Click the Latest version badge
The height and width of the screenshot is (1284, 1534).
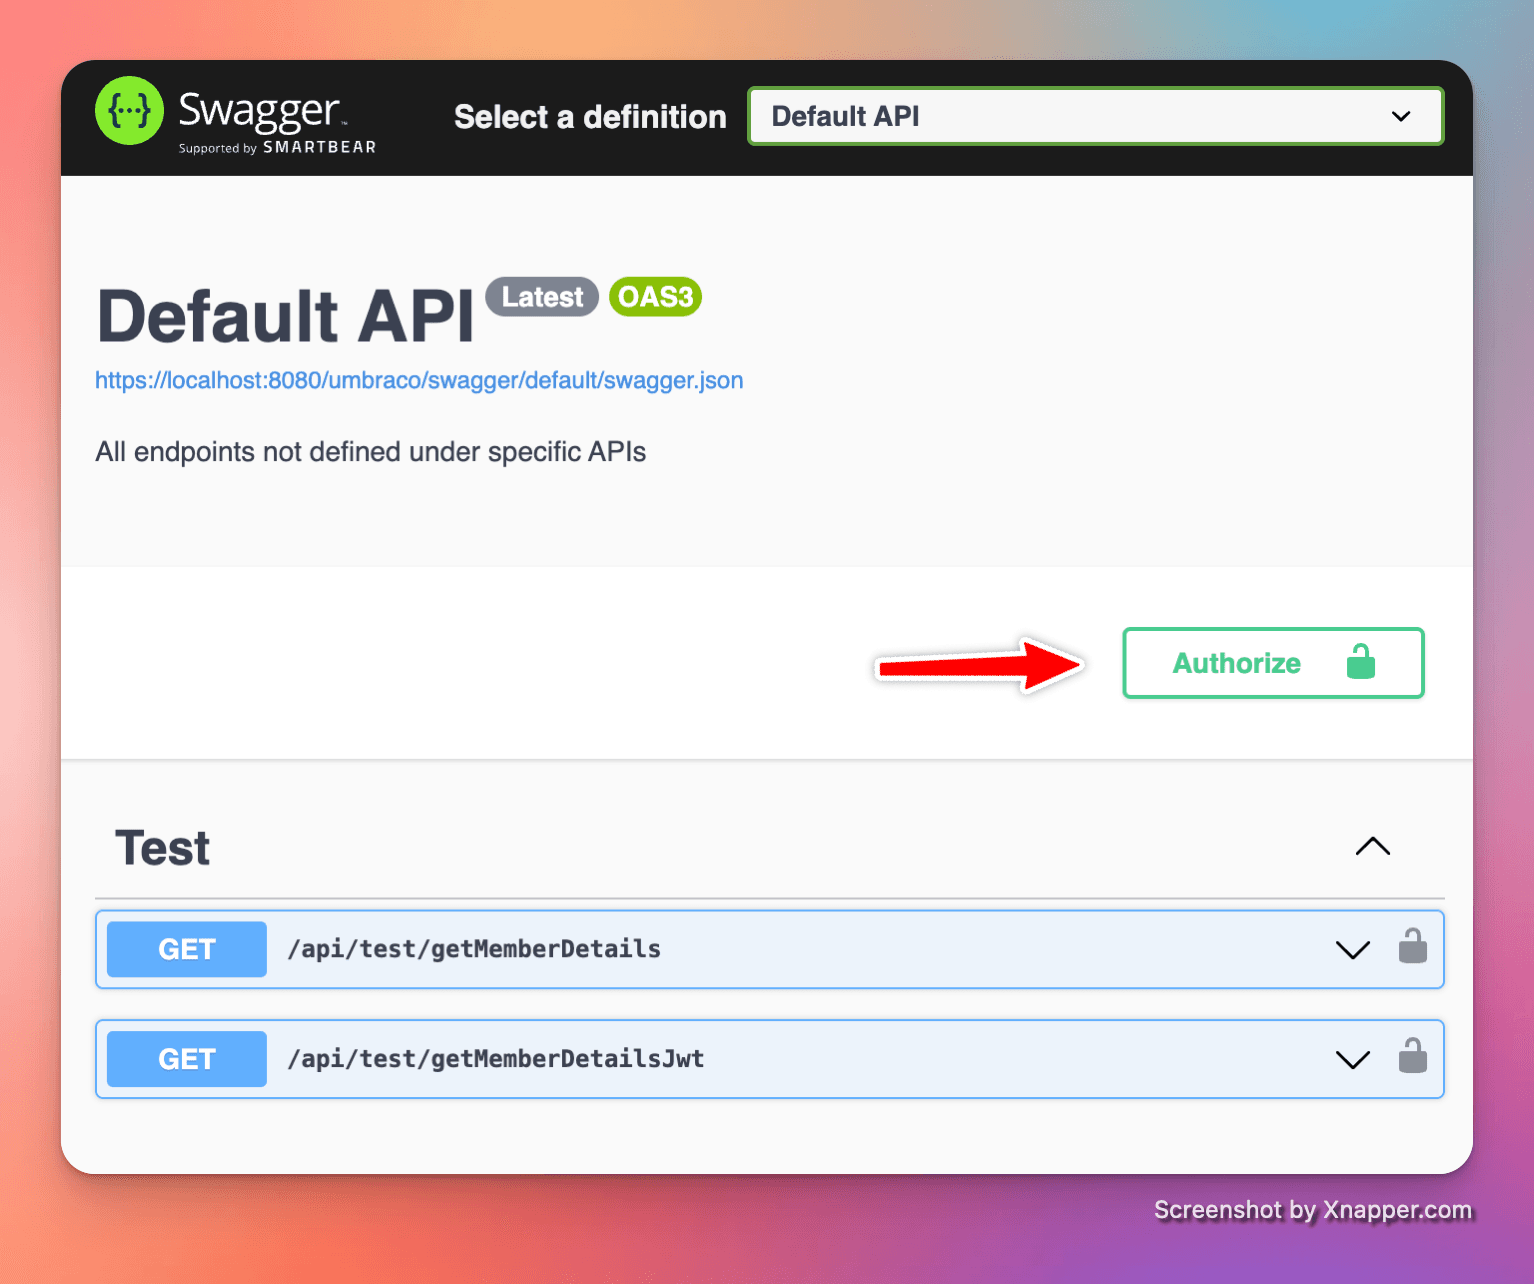(x=541, y=296)
